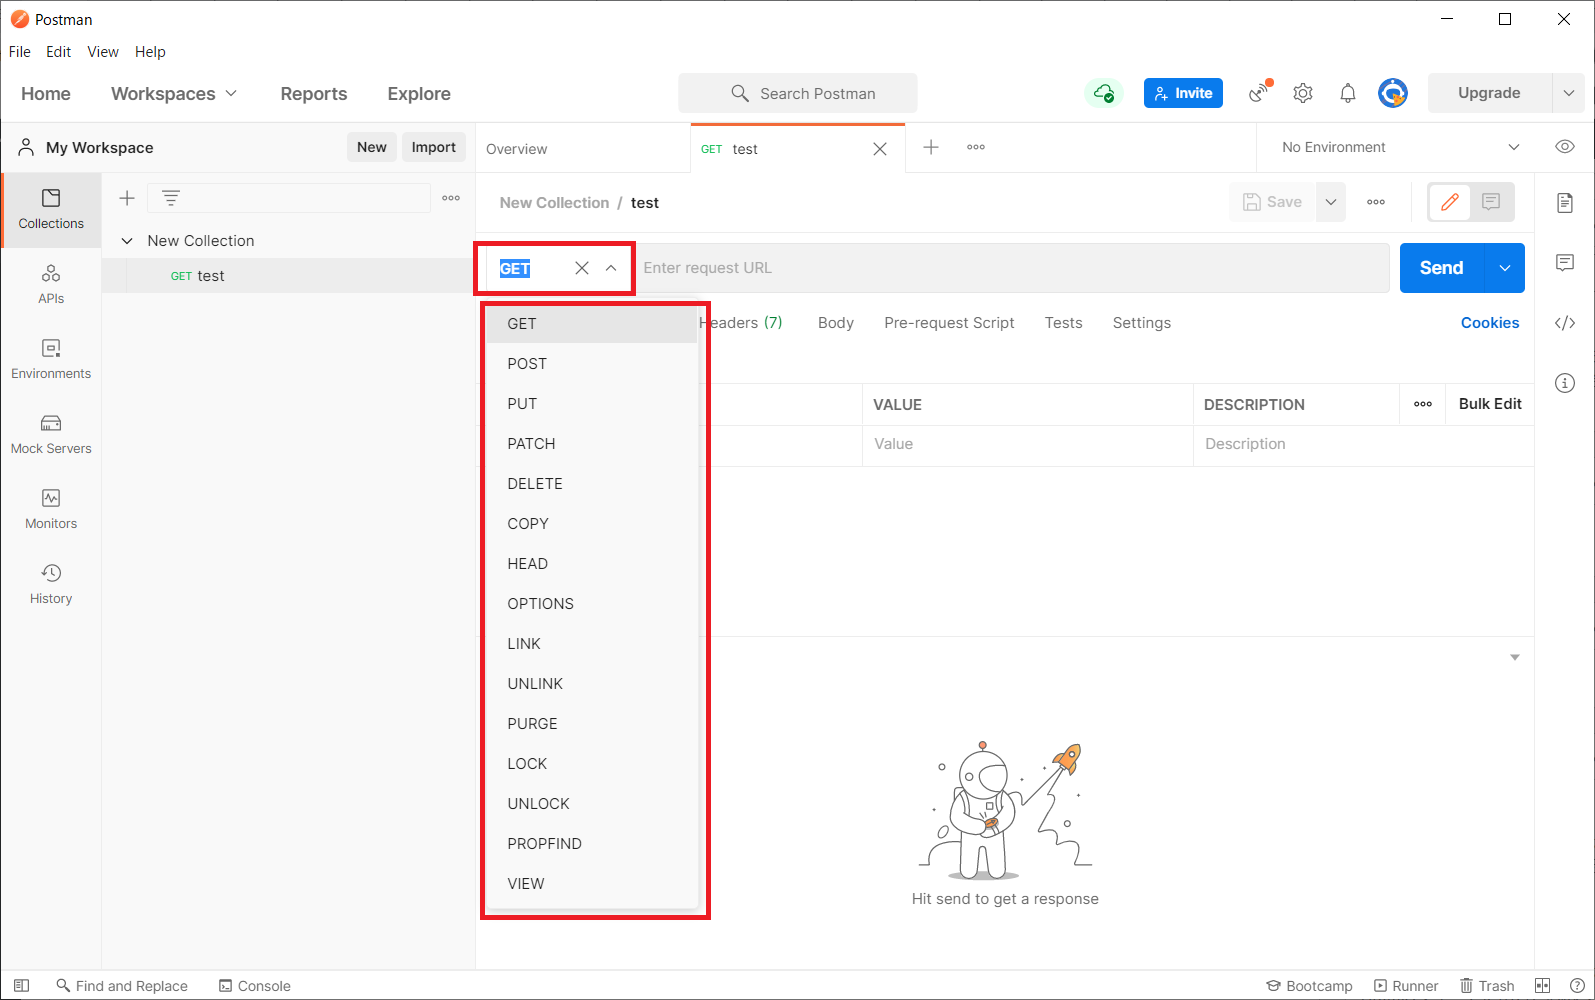
Task: Collapse the method dropdown chevron
Action: click(611, 268)
